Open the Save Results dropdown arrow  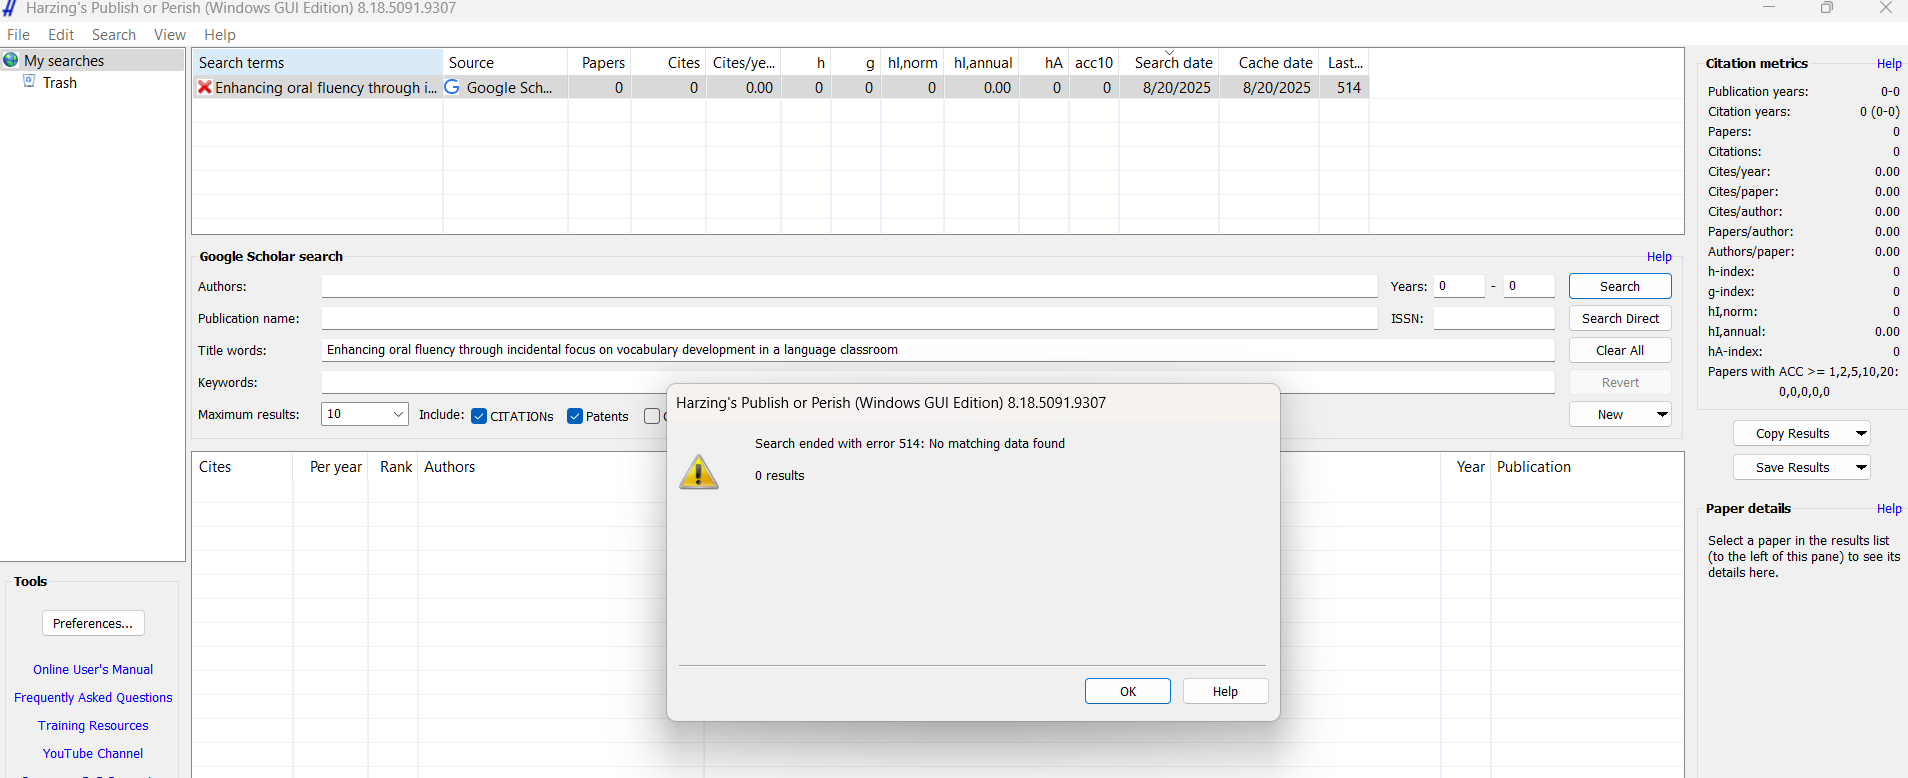pyautogui.click(x=1860, y=467)
